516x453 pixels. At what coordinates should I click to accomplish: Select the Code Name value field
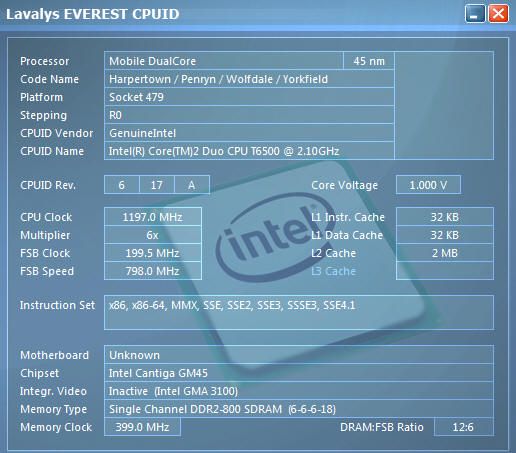(249, 79)
